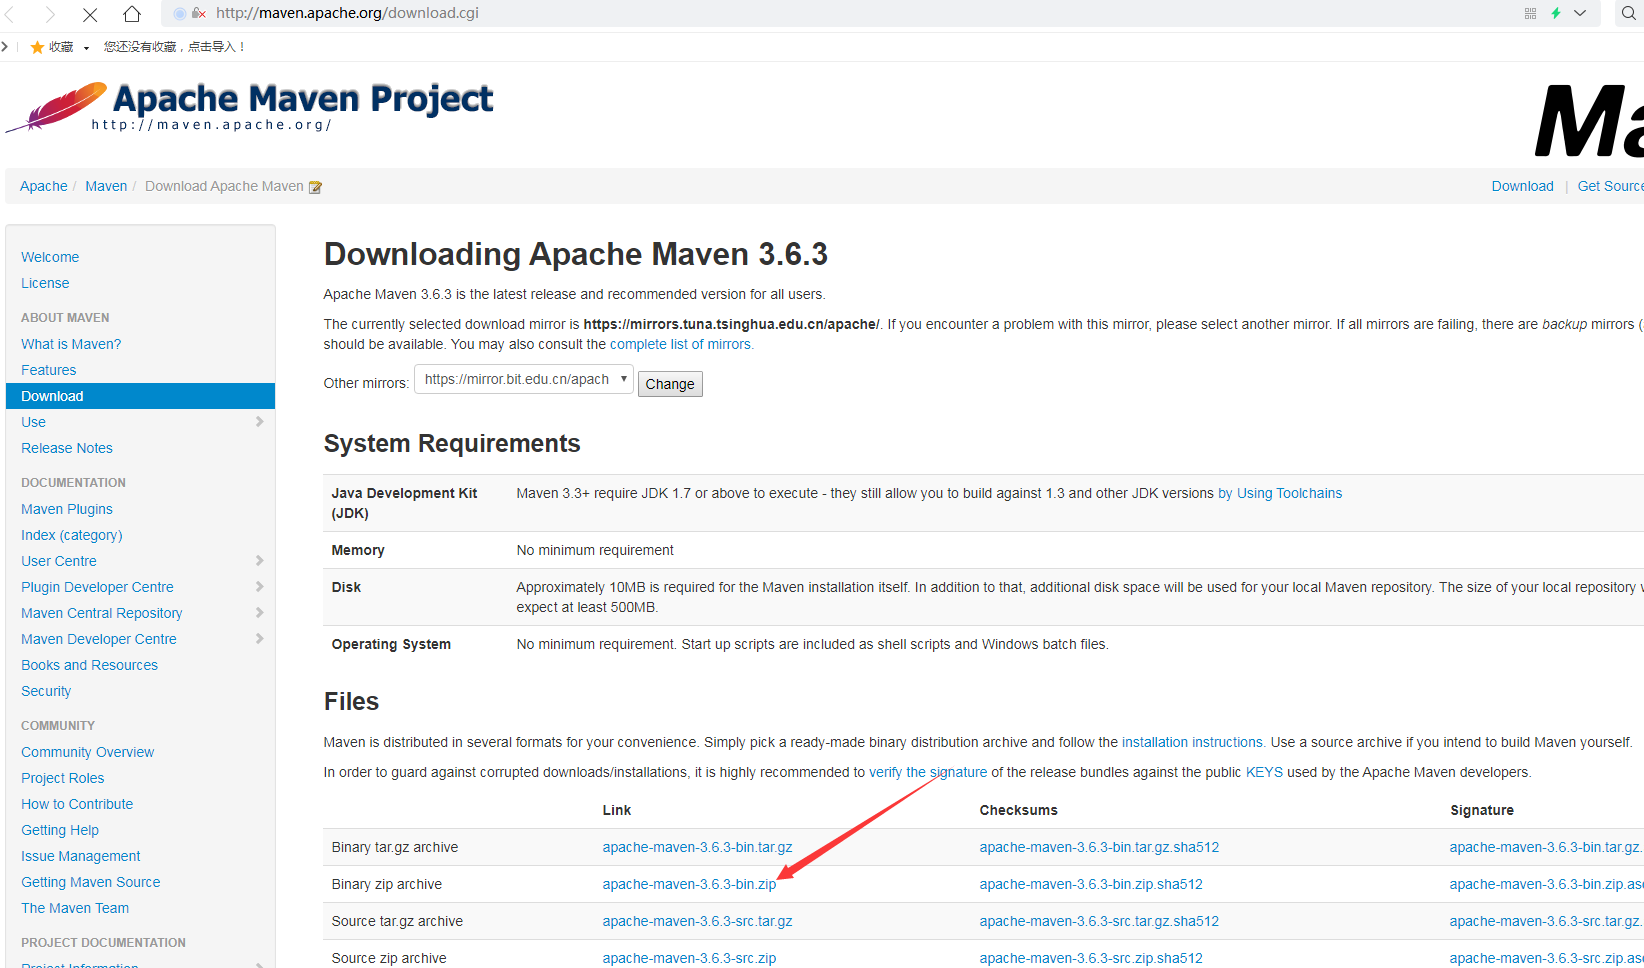Click the green lightning speed-mode icon
The width and height of the screenshot is (1644, 968).
[x=1556, y=13]
